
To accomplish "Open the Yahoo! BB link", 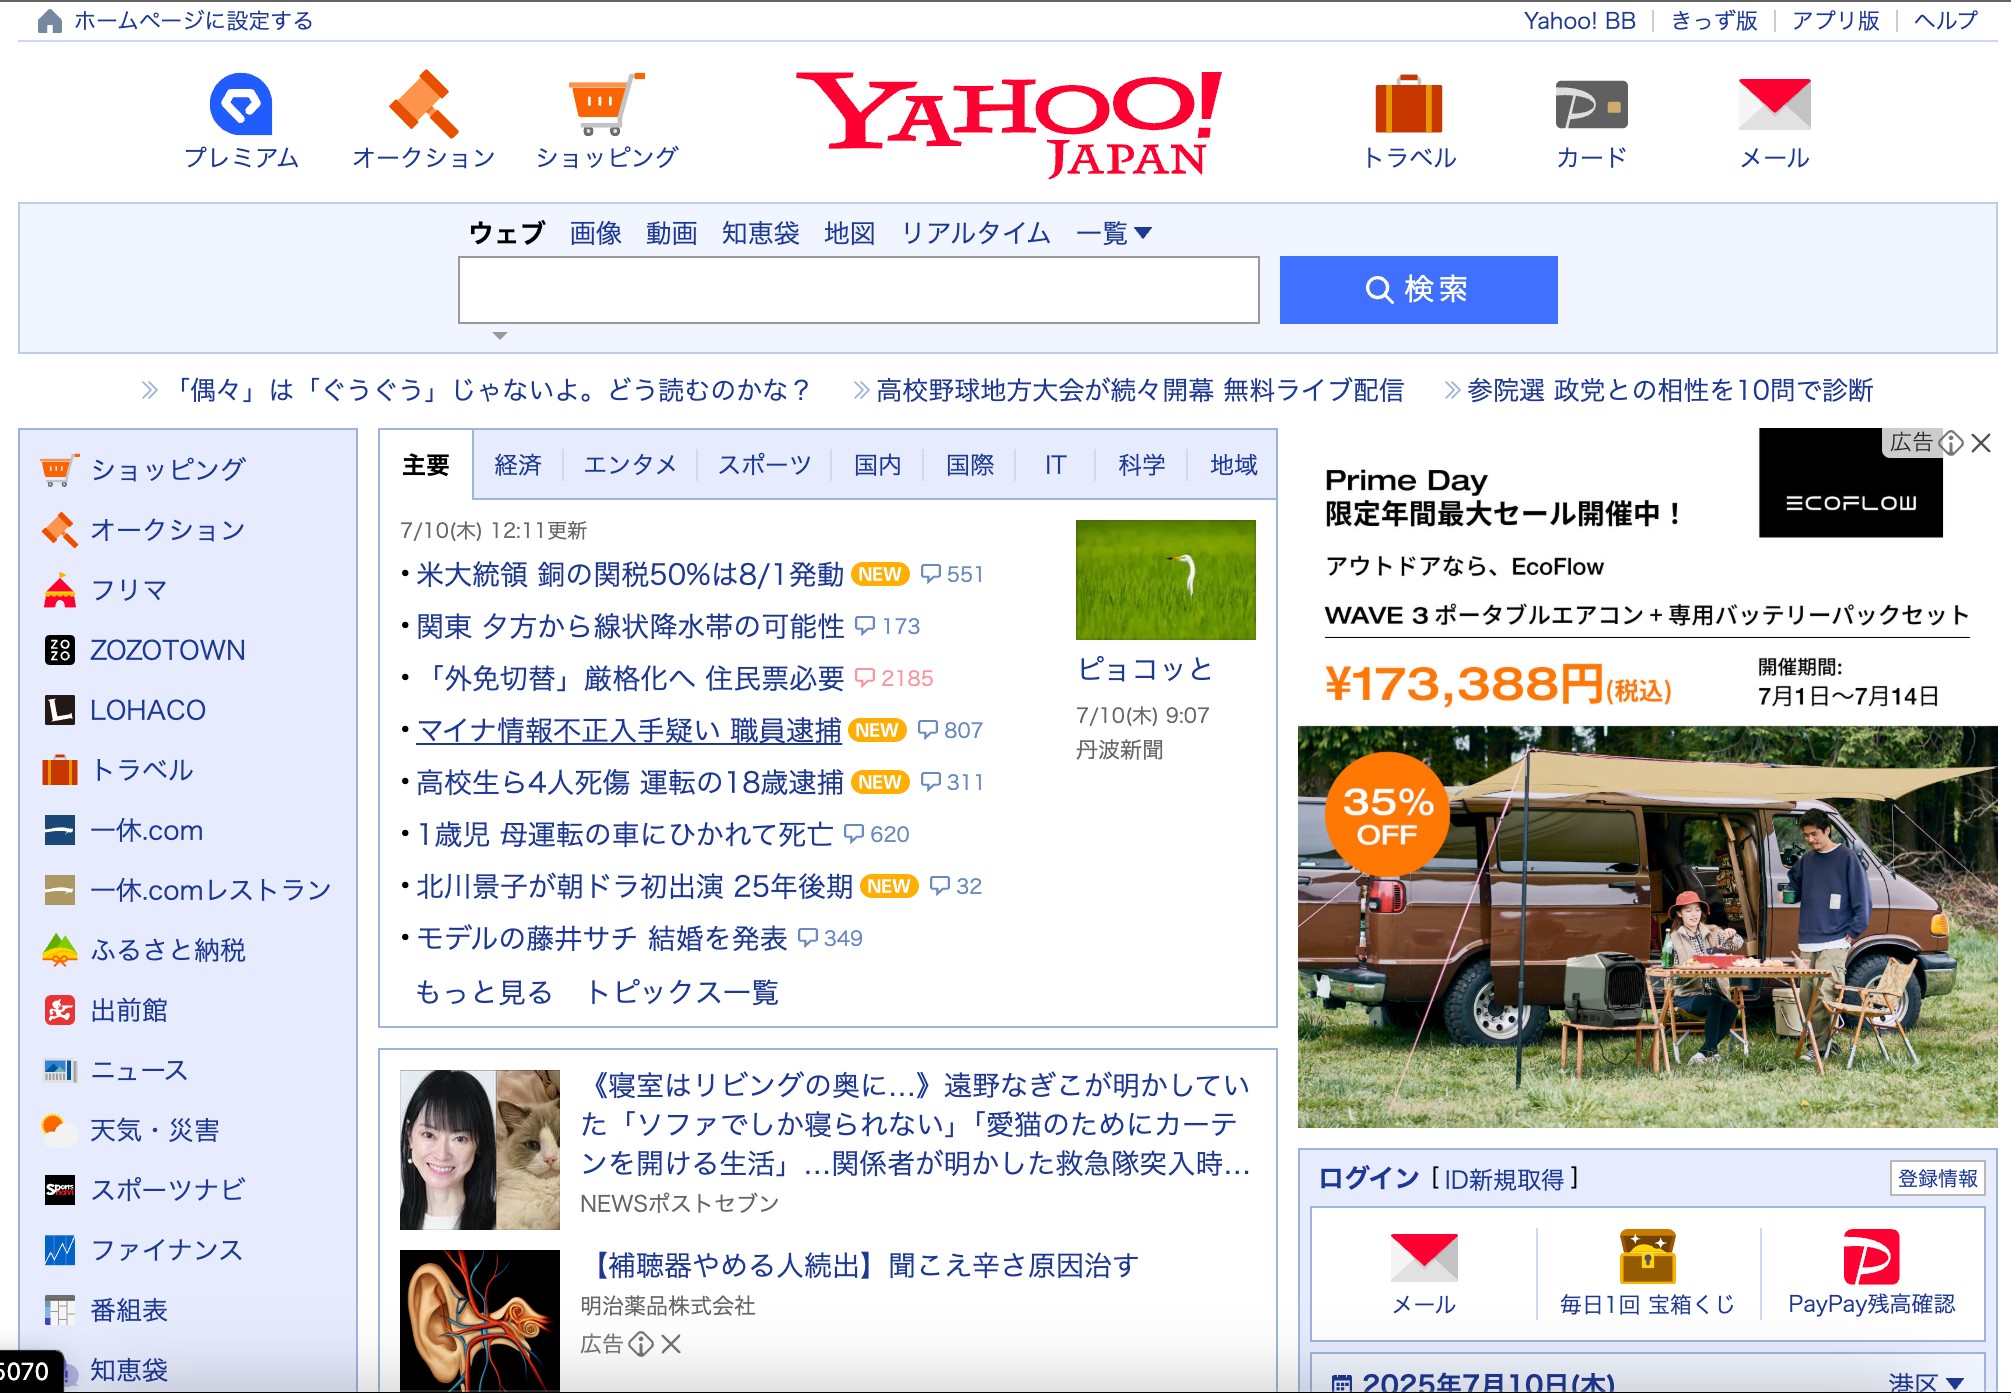I will pyautogui.click(x=1579, y=21).
